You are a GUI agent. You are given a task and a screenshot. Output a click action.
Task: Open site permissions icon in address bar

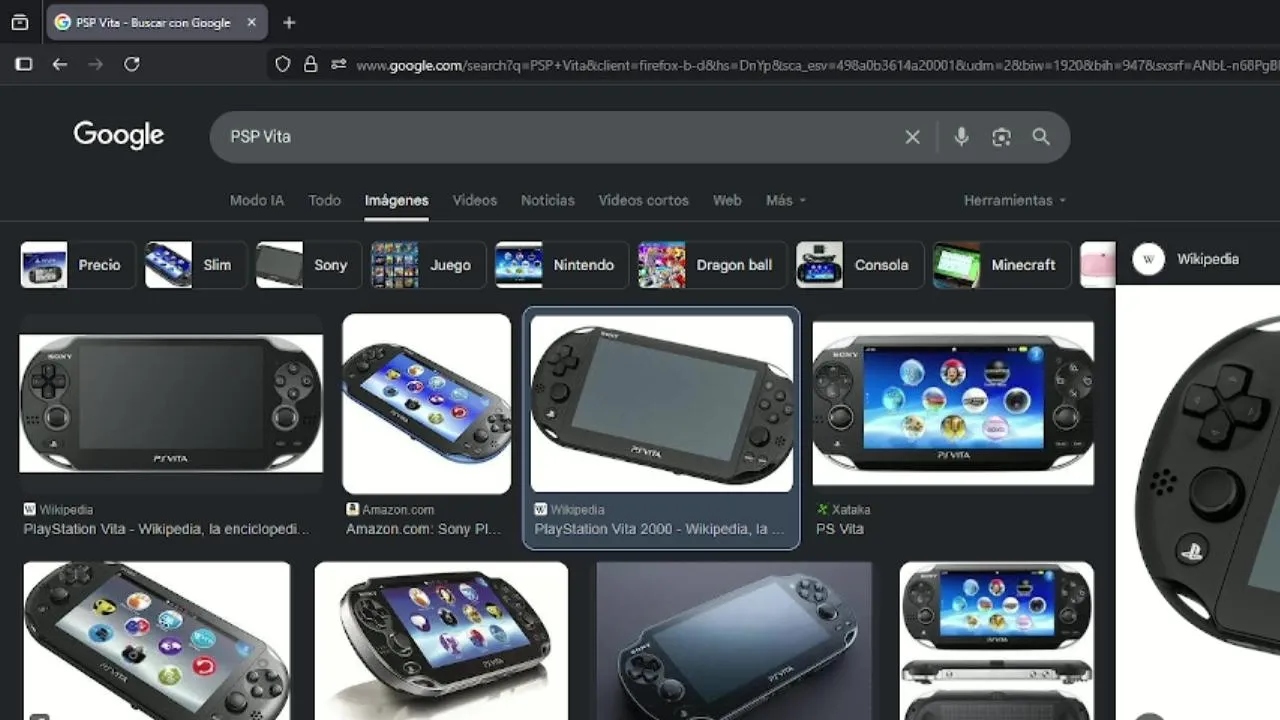click(339, 64)
